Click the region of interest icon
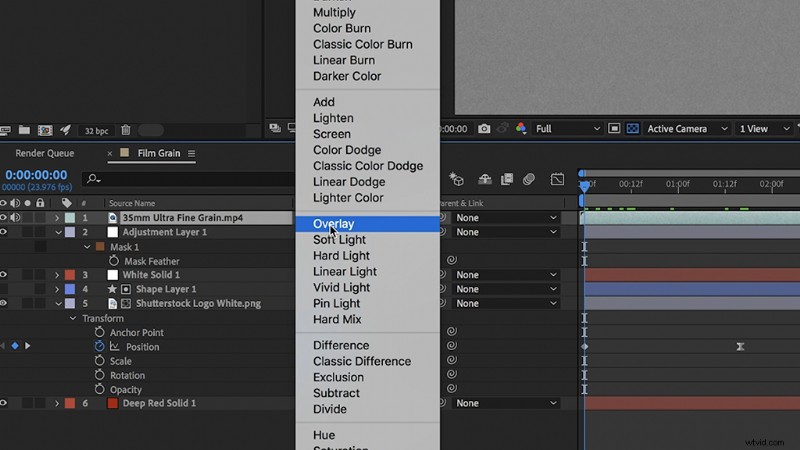 (x=614, y=129)
